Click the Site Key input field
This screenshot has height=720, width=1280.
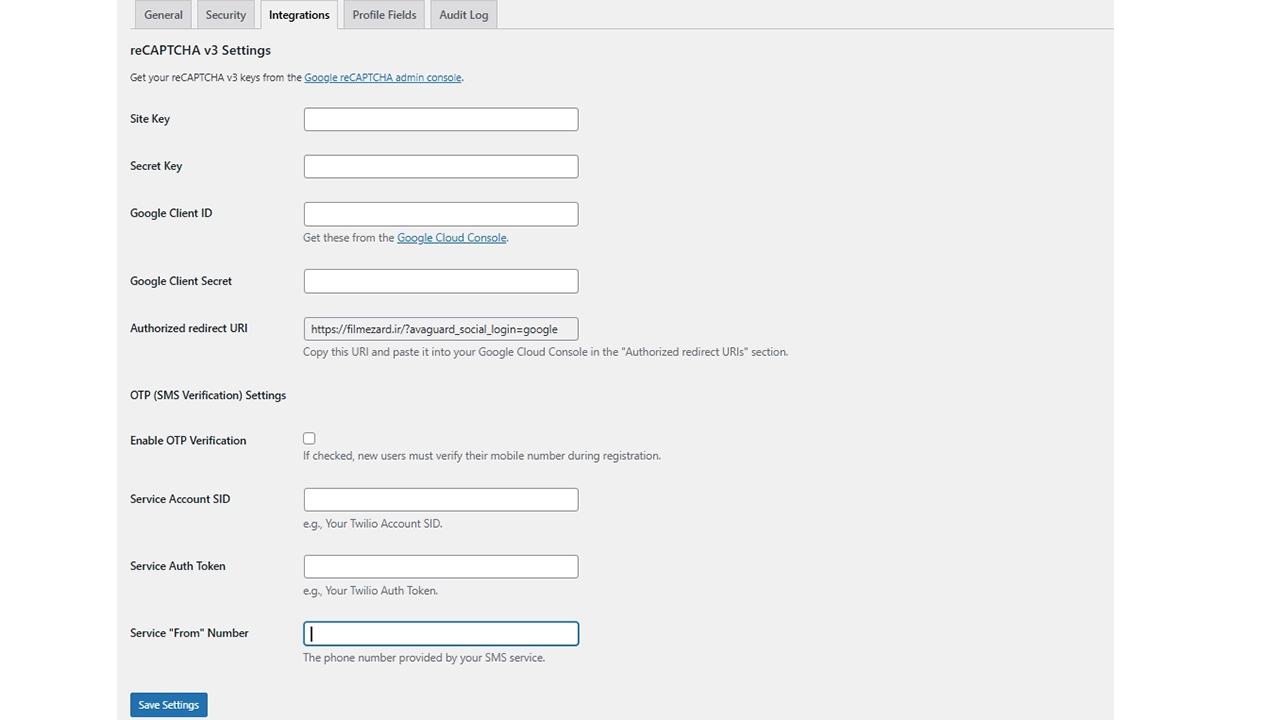(441, 119)
